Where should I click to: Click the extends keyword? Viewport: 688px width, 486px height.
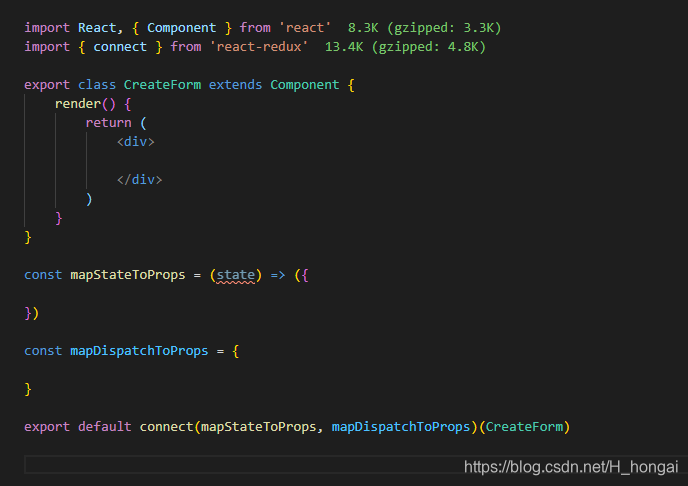(x=235, y=84)
